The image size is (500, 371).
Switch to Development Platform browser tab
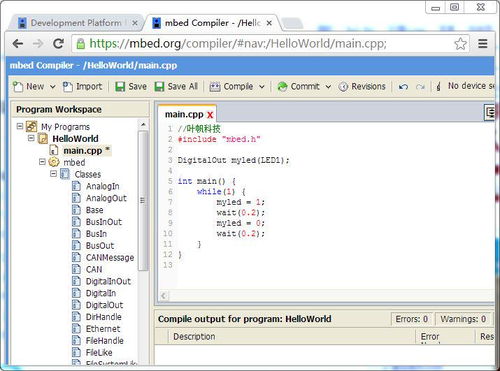pos(76,23)
